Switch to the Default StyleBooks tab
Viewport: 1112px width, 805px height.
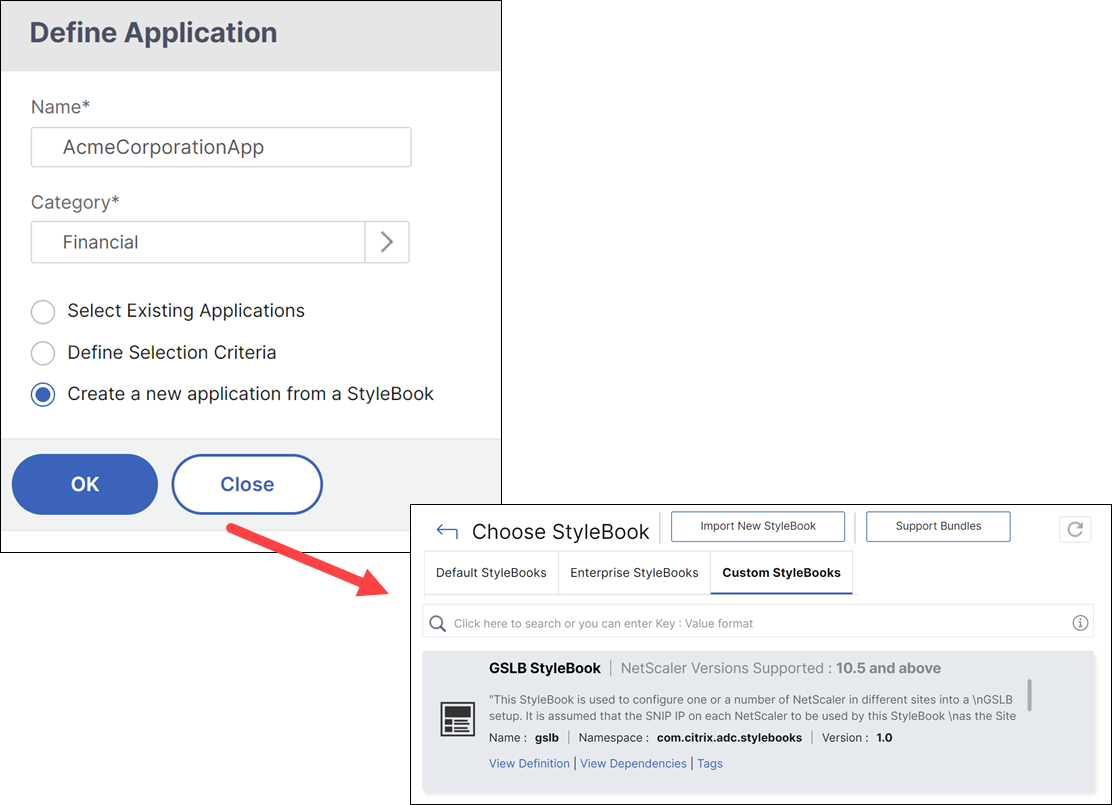tap(491, 572)
